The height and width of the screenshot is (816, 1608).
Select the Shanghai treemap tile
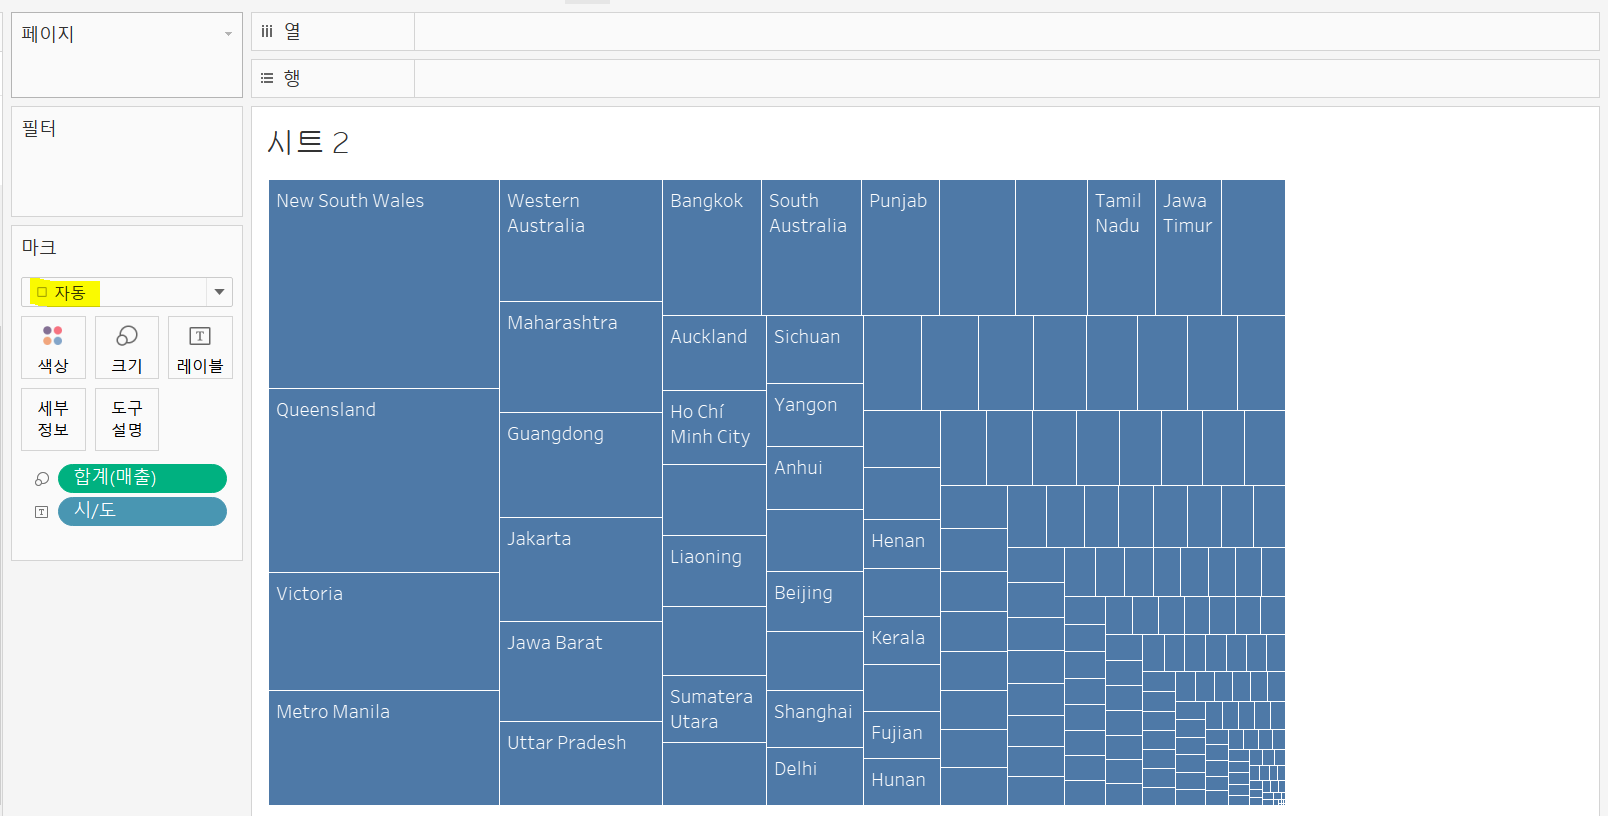[815, 719]
